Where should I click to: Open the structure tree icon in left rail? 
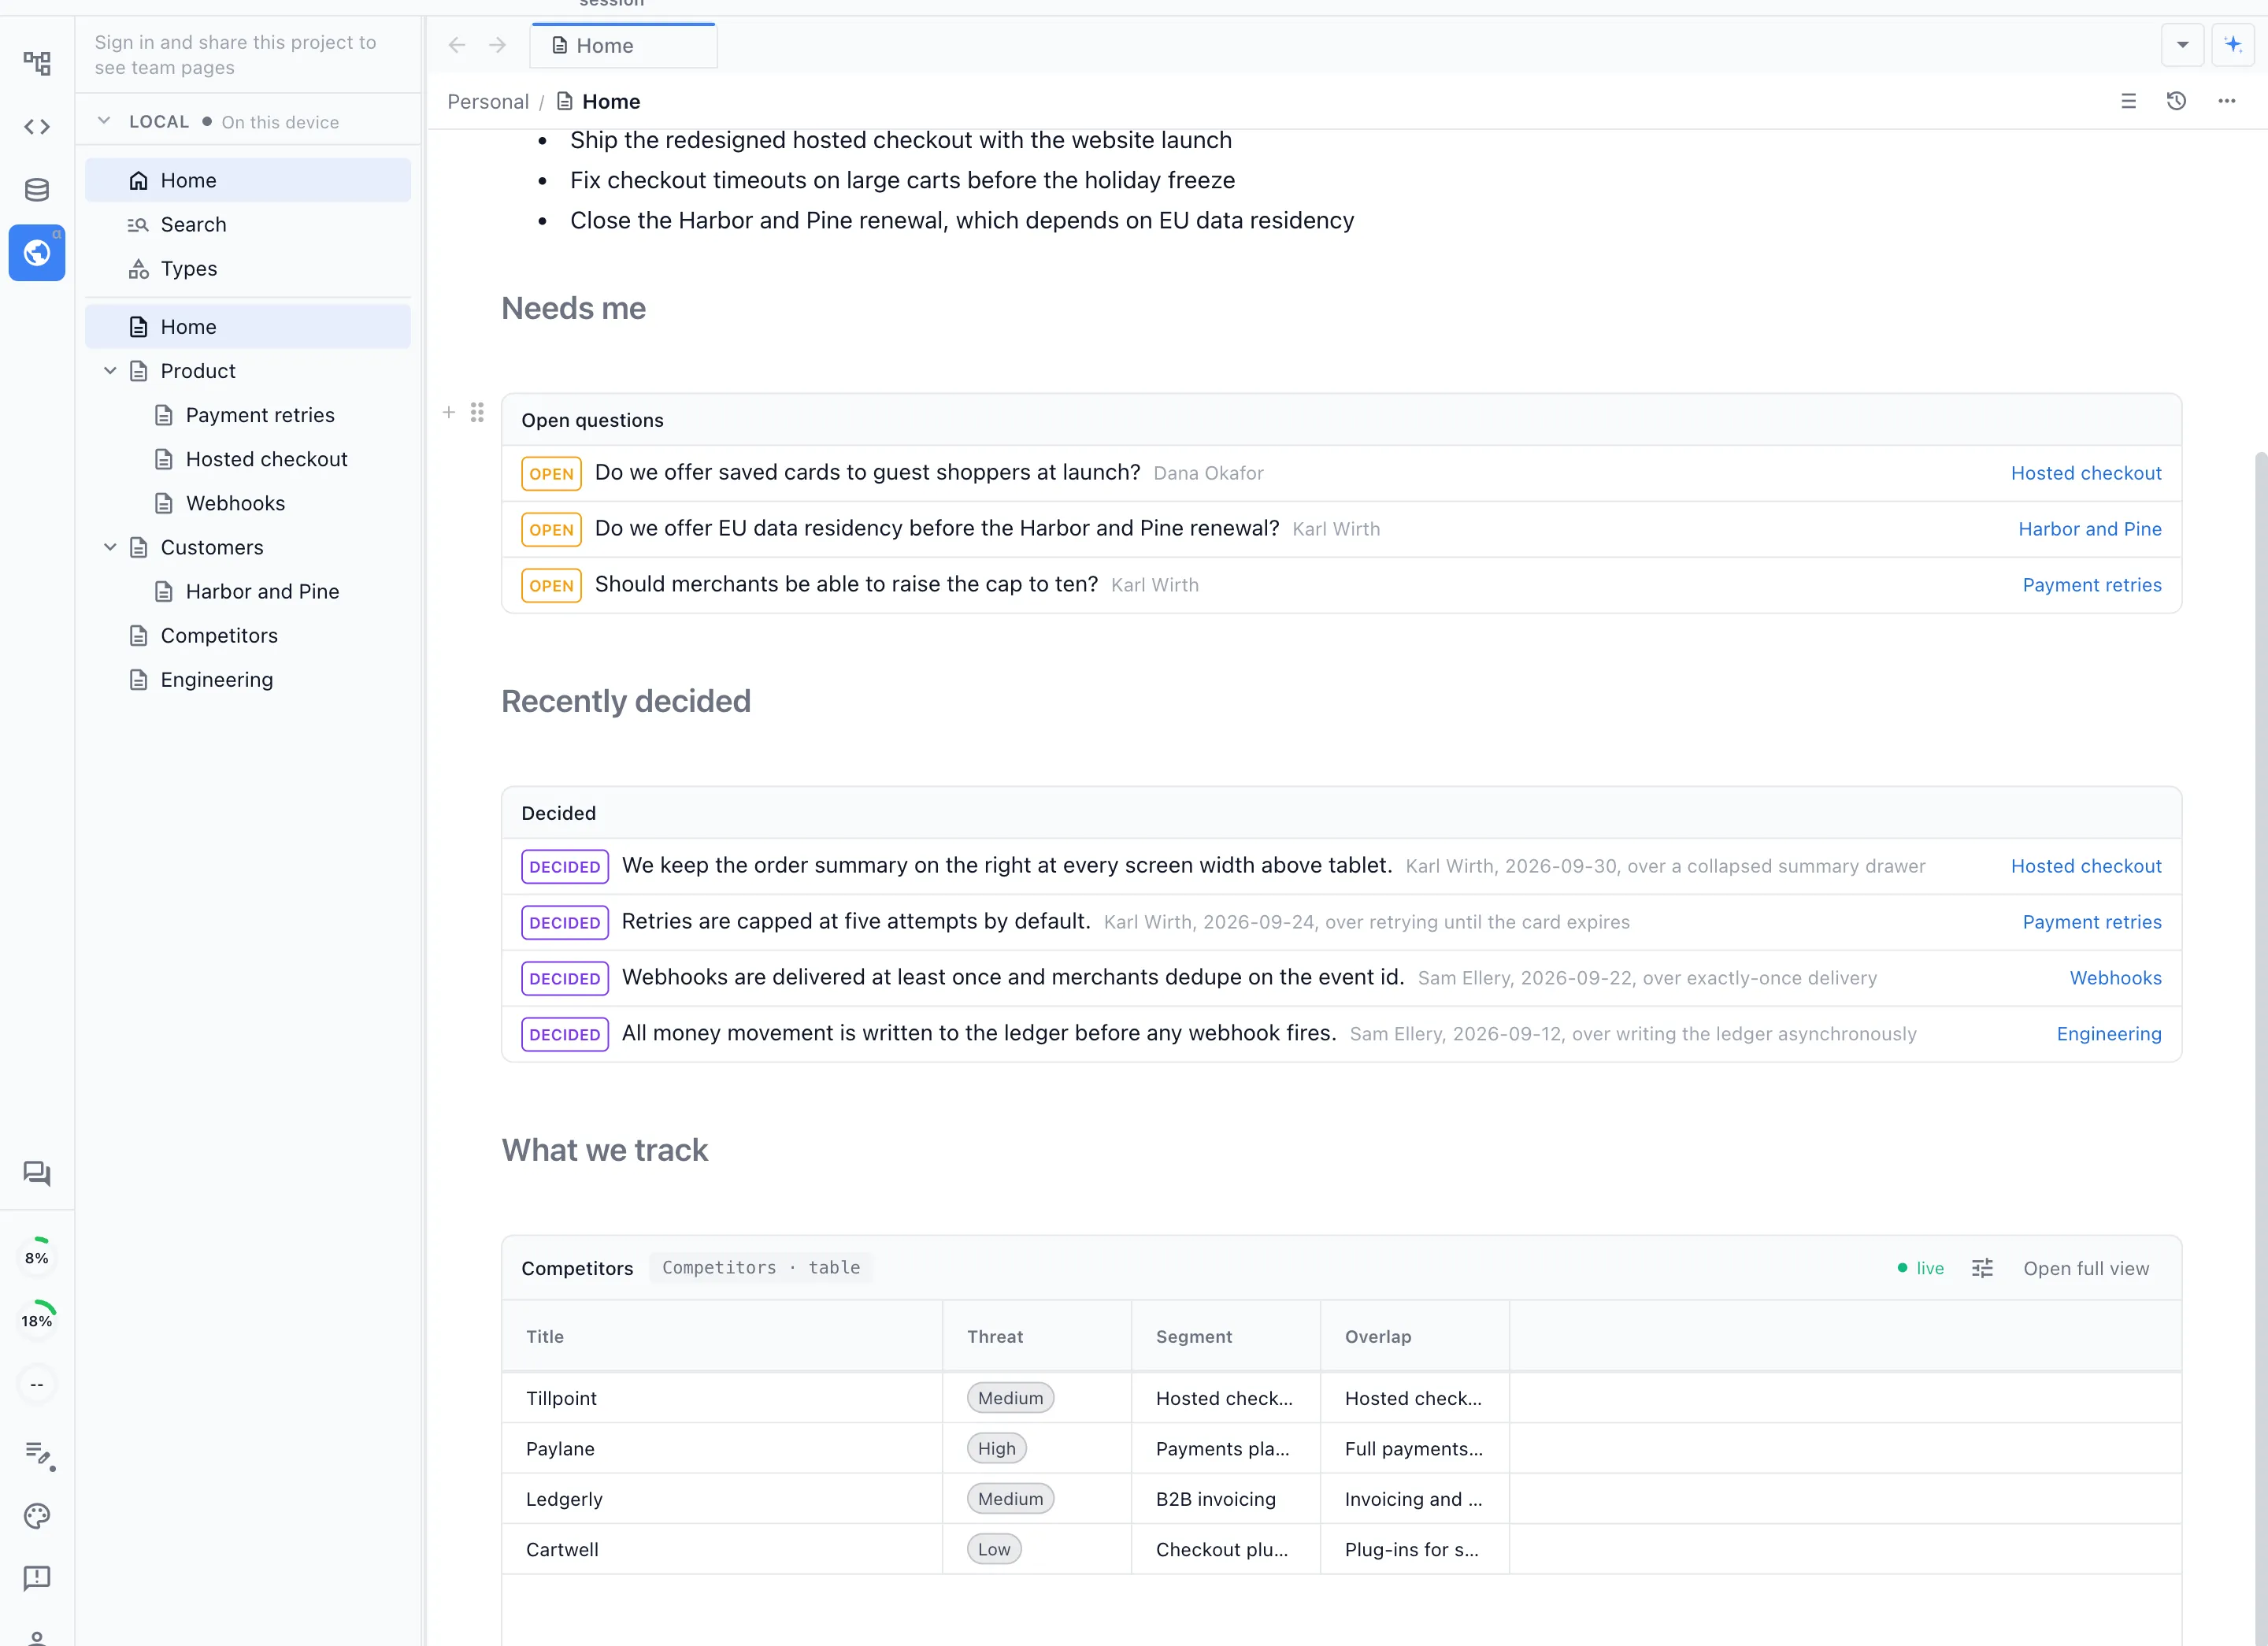37,64
